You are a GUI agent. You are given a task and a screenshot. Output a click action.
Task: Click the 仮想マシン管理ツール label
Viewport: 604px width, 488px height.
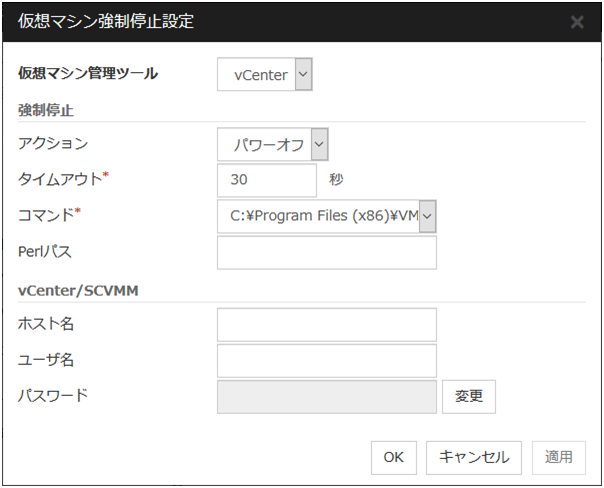click(x=88, y=73)
